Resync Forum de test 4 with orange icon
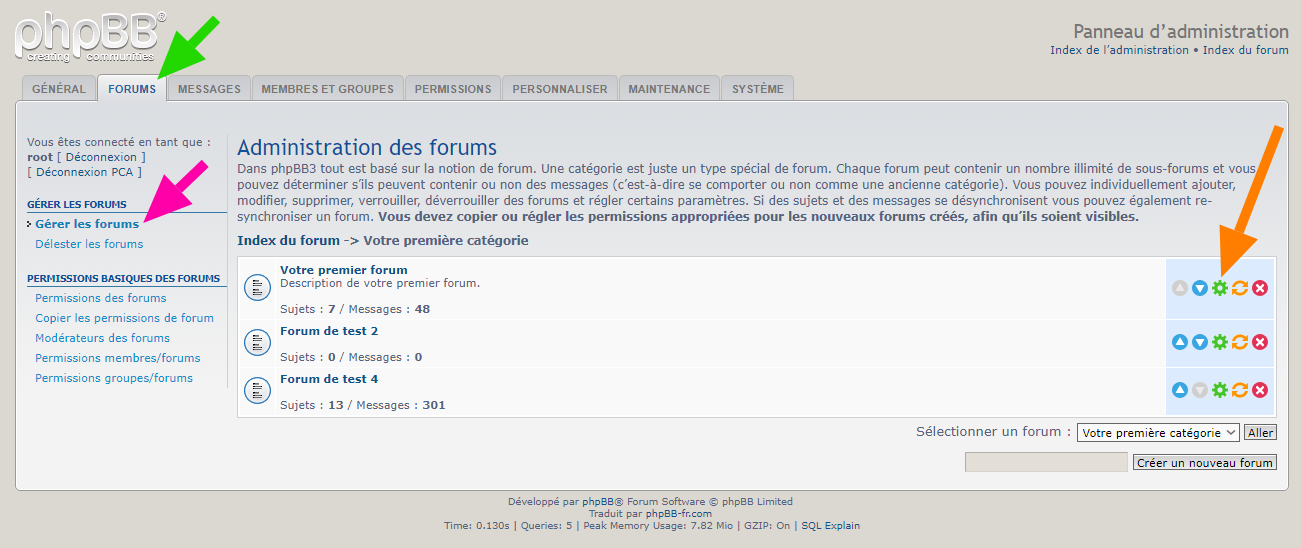 [x=1240, y=390]
